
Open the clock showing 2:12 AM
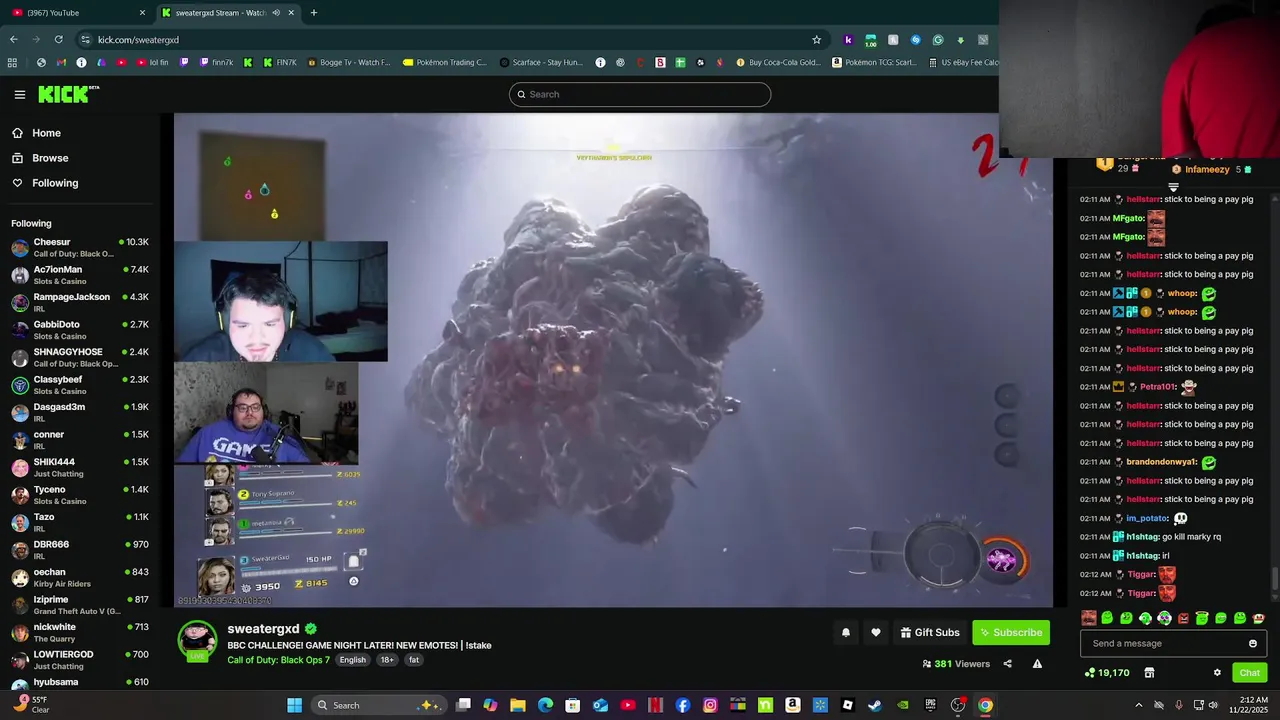pyautogui.click(x=1254, y=705)
